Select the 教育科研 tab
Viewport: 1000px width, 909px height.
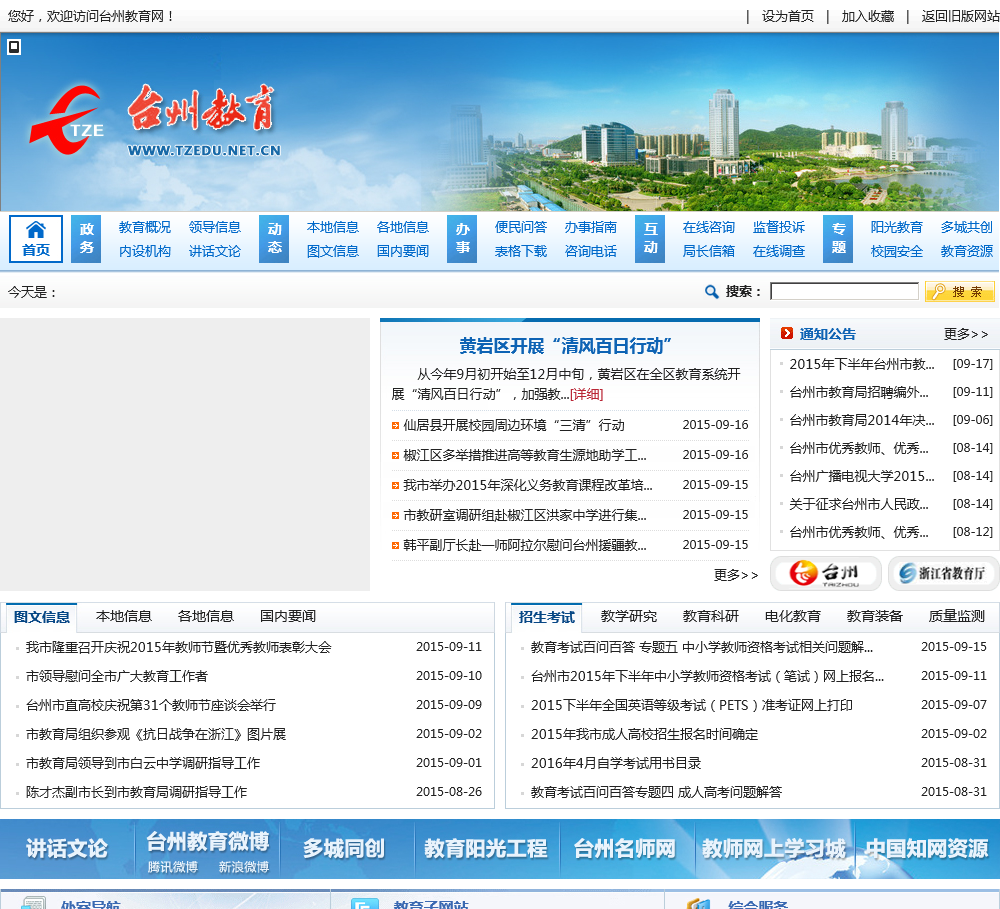point(710,616)
